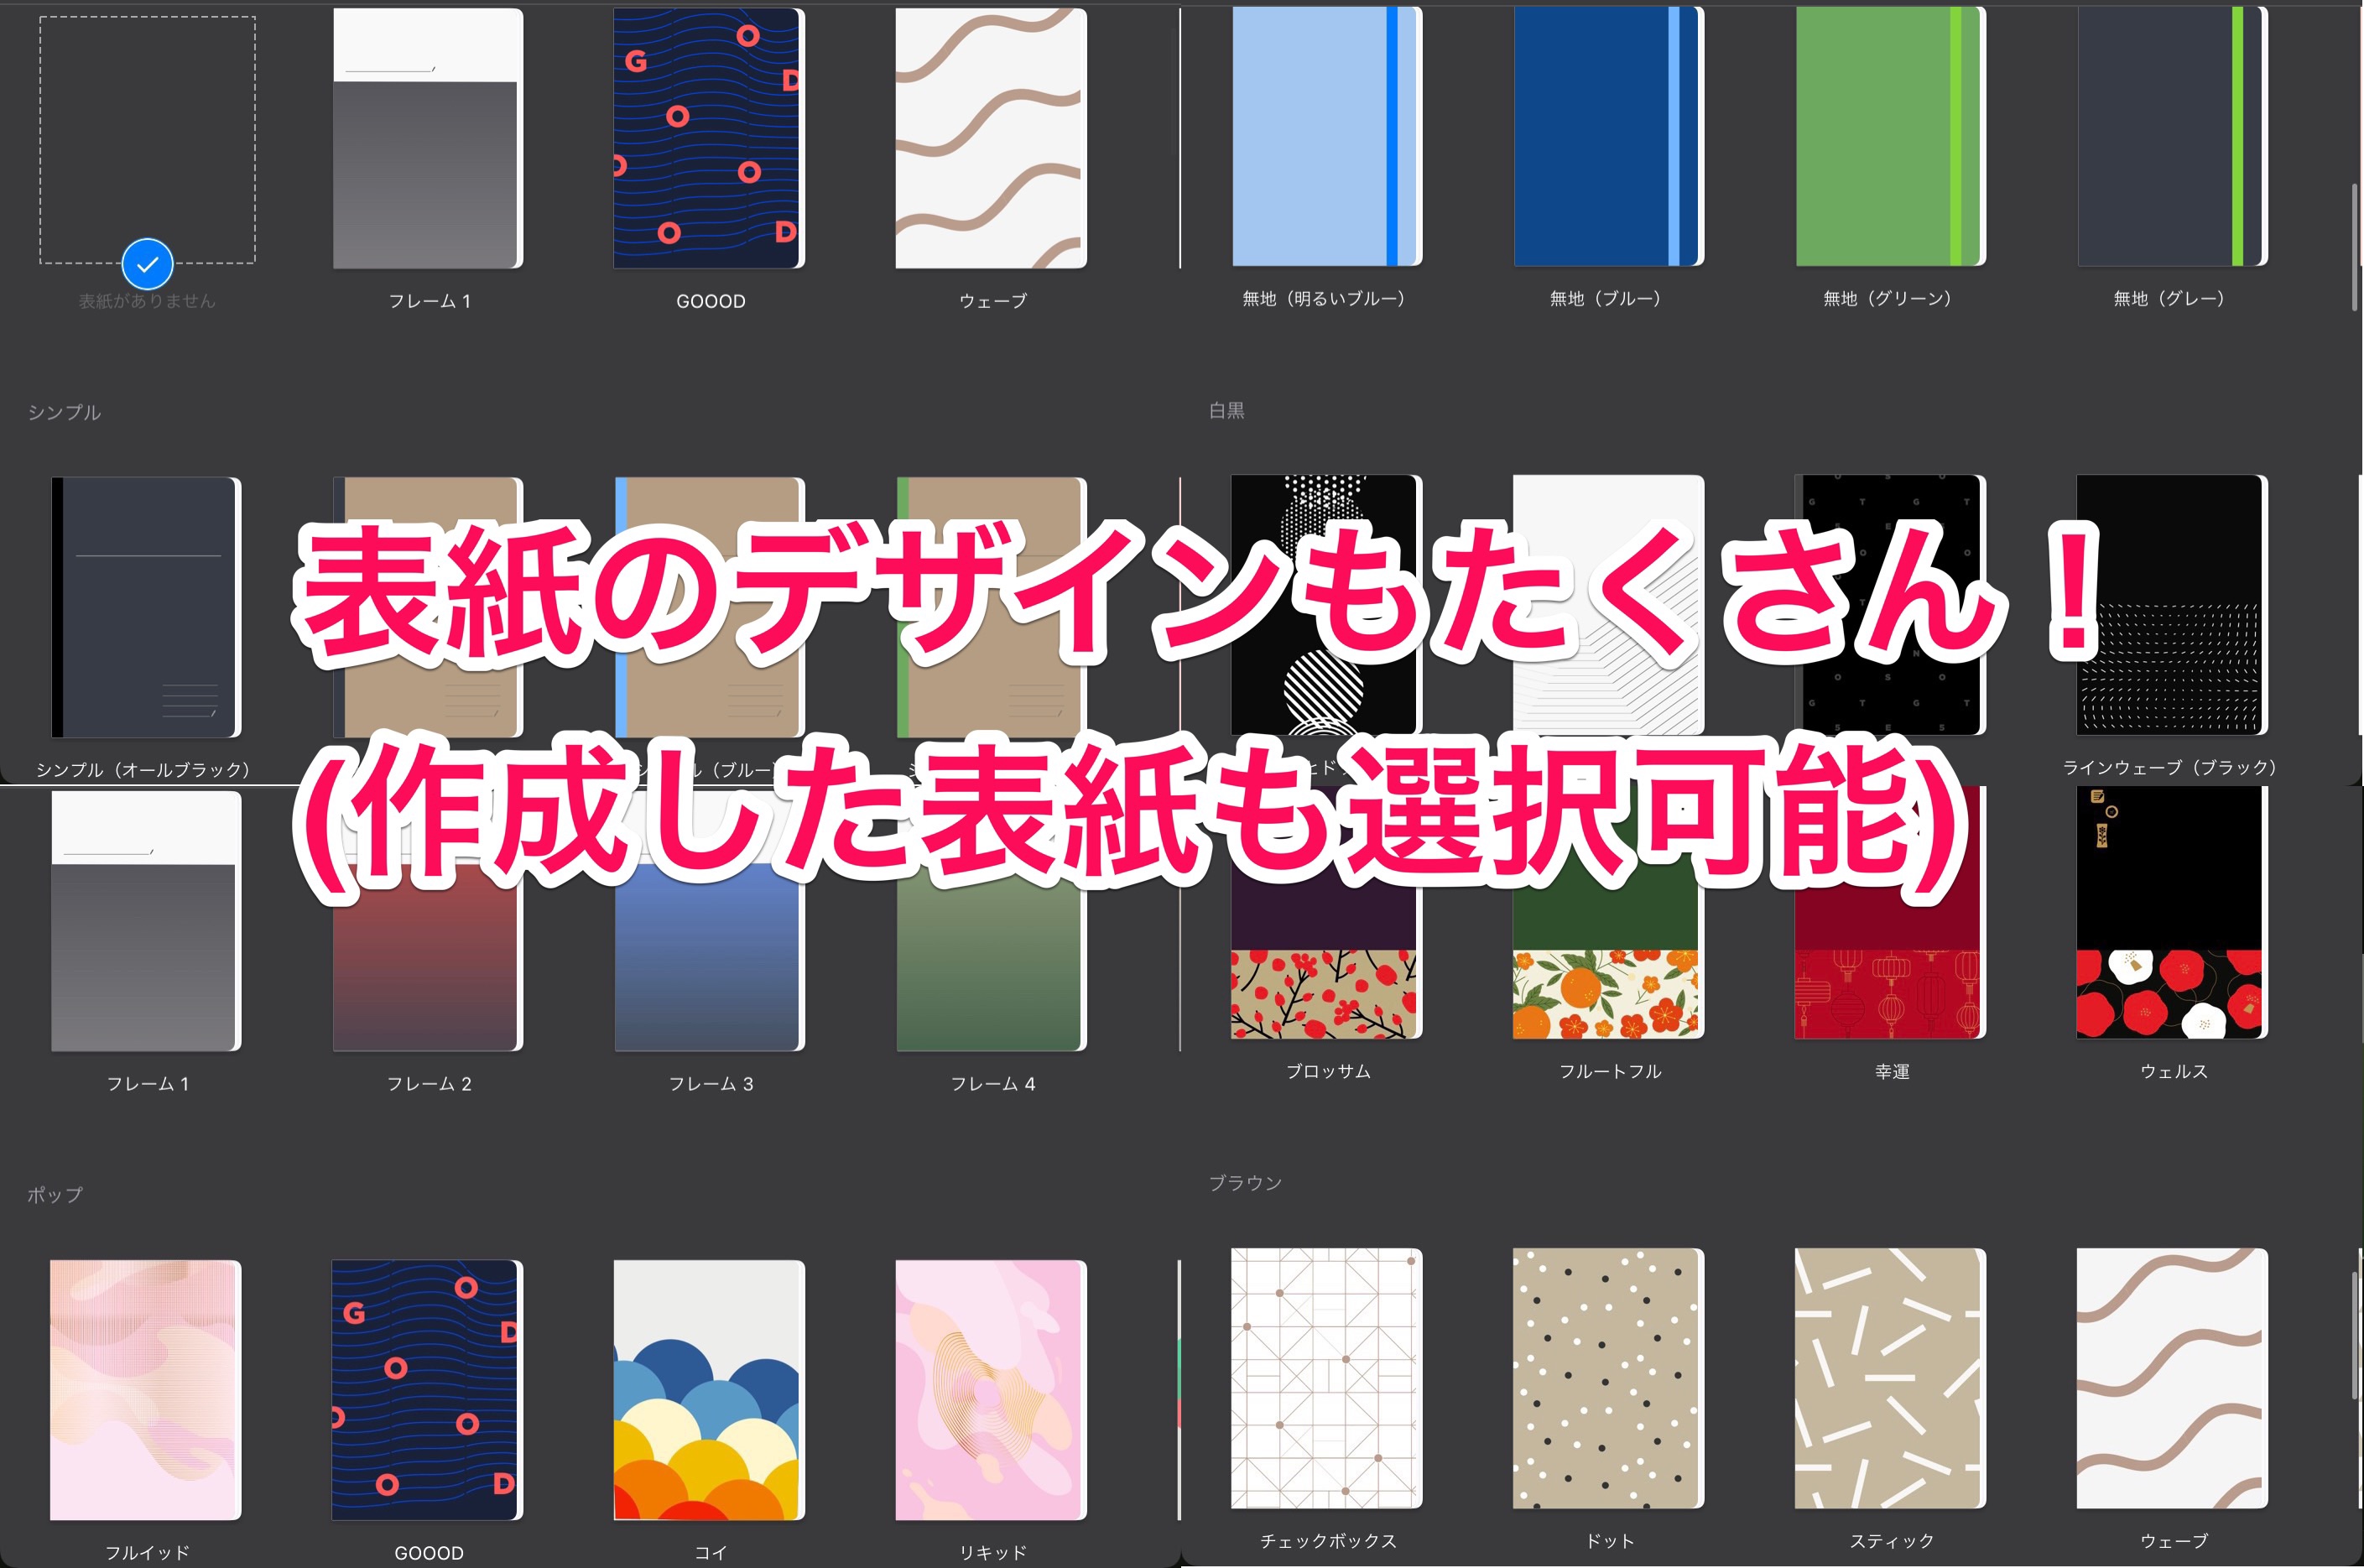Click the vertical scrollbar on the right edge
The image size is (2364, 1568).
2355,245
